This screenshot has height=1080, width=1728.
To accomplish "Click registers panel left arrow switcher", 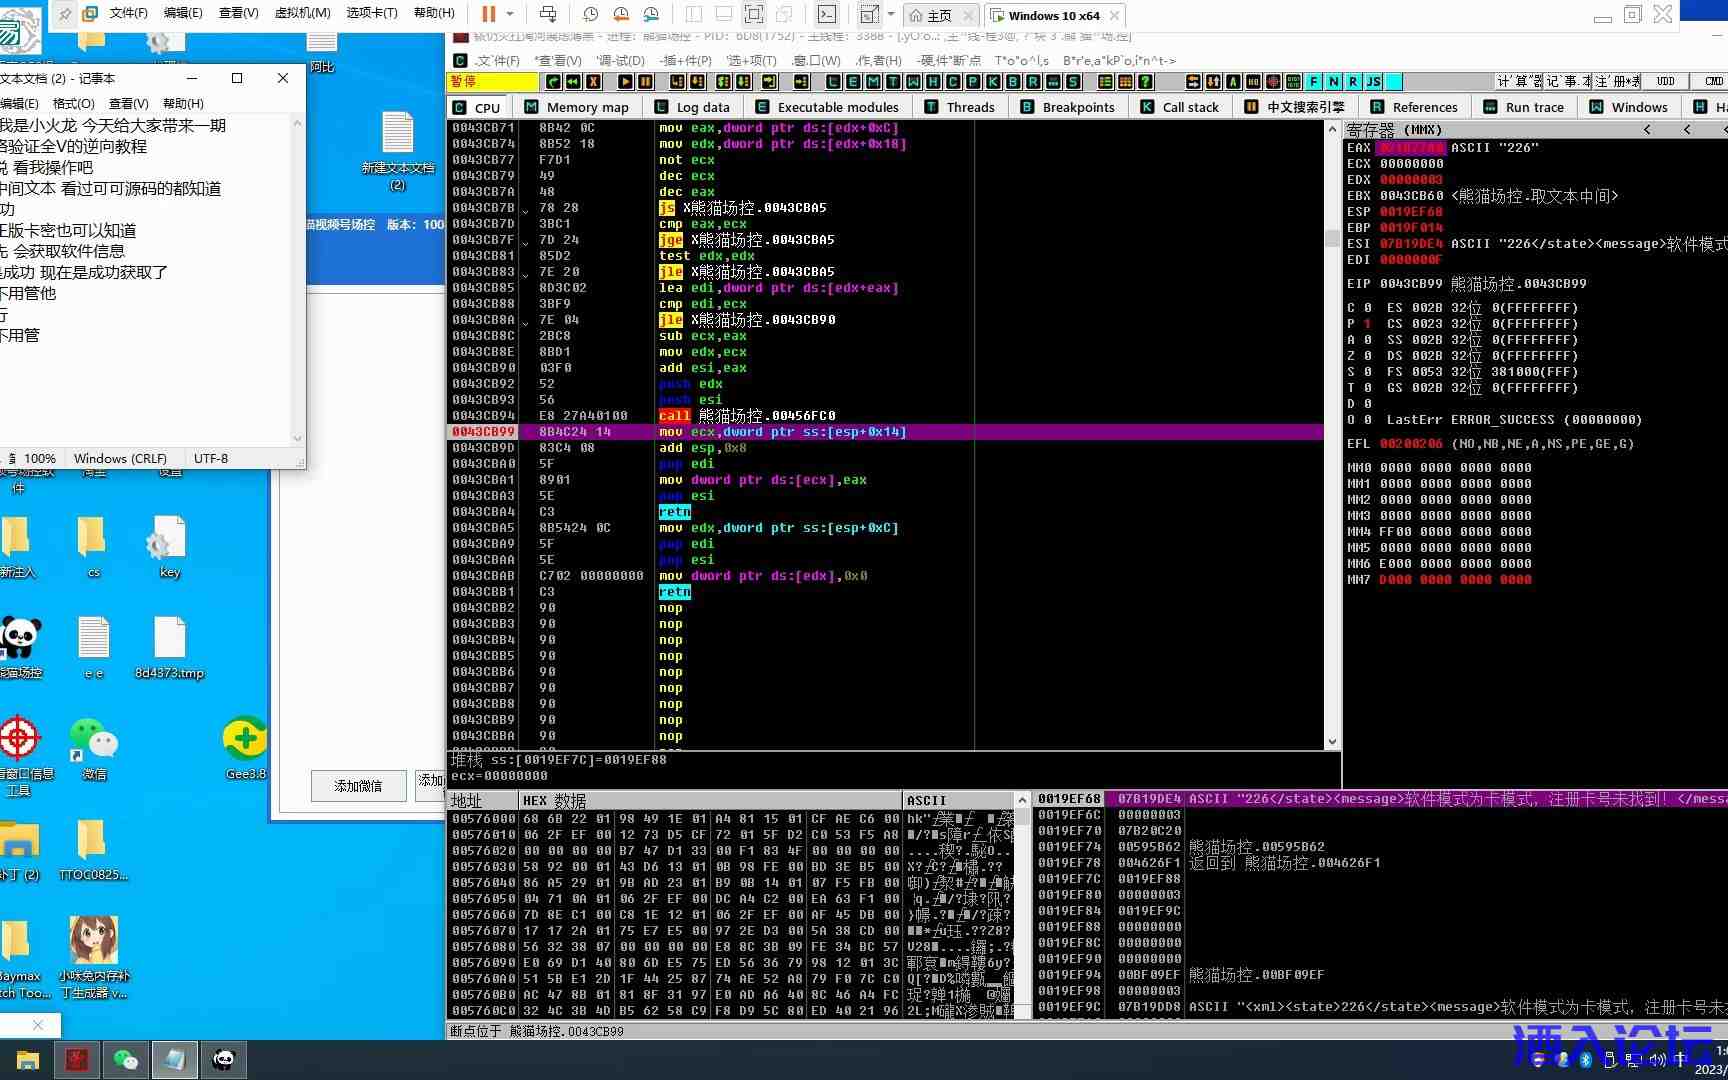I will (x=1647, y=130).
